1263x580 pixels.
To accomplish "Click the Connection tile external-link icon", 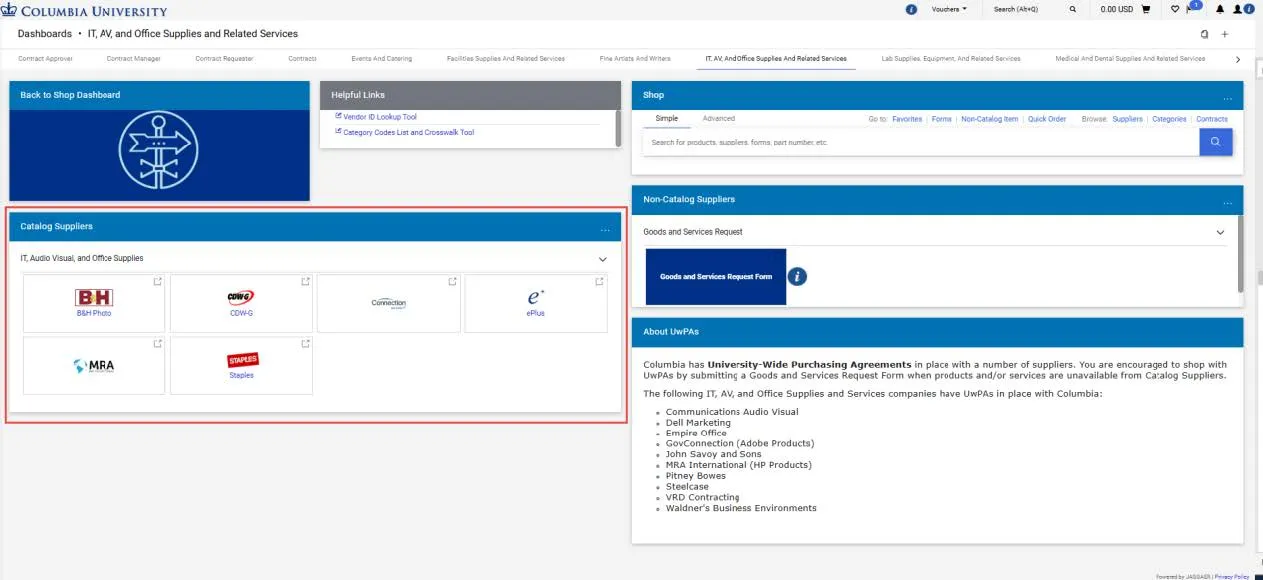I will [452, 282].
